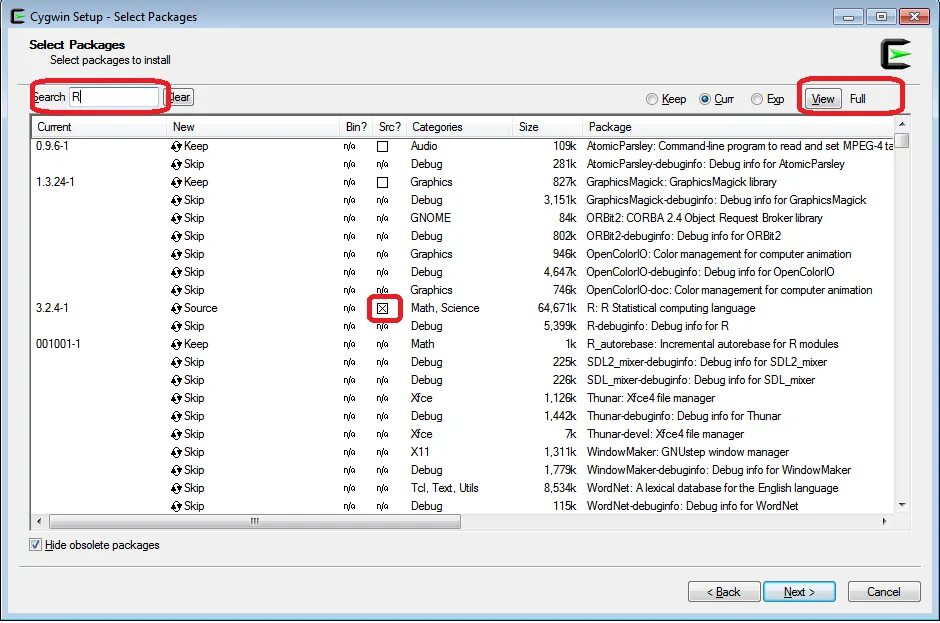Click the horizontal scrollbar left arrow
This screenshot has width=940, height=623.
tap(40, 522)
